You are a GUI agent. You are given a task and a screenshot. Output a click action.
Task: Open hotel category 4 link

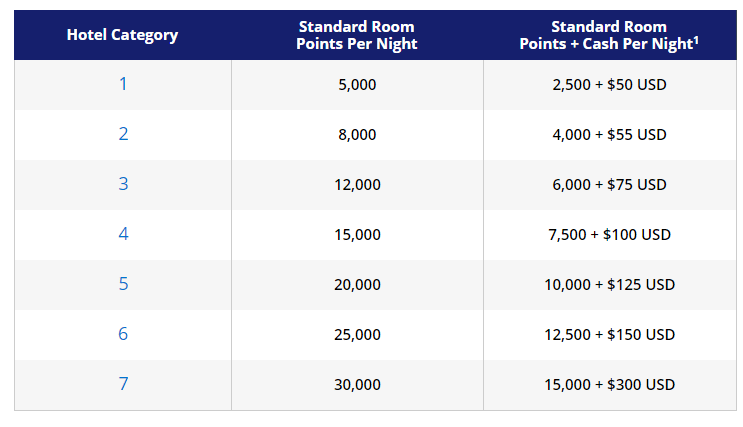coord(123,234)
